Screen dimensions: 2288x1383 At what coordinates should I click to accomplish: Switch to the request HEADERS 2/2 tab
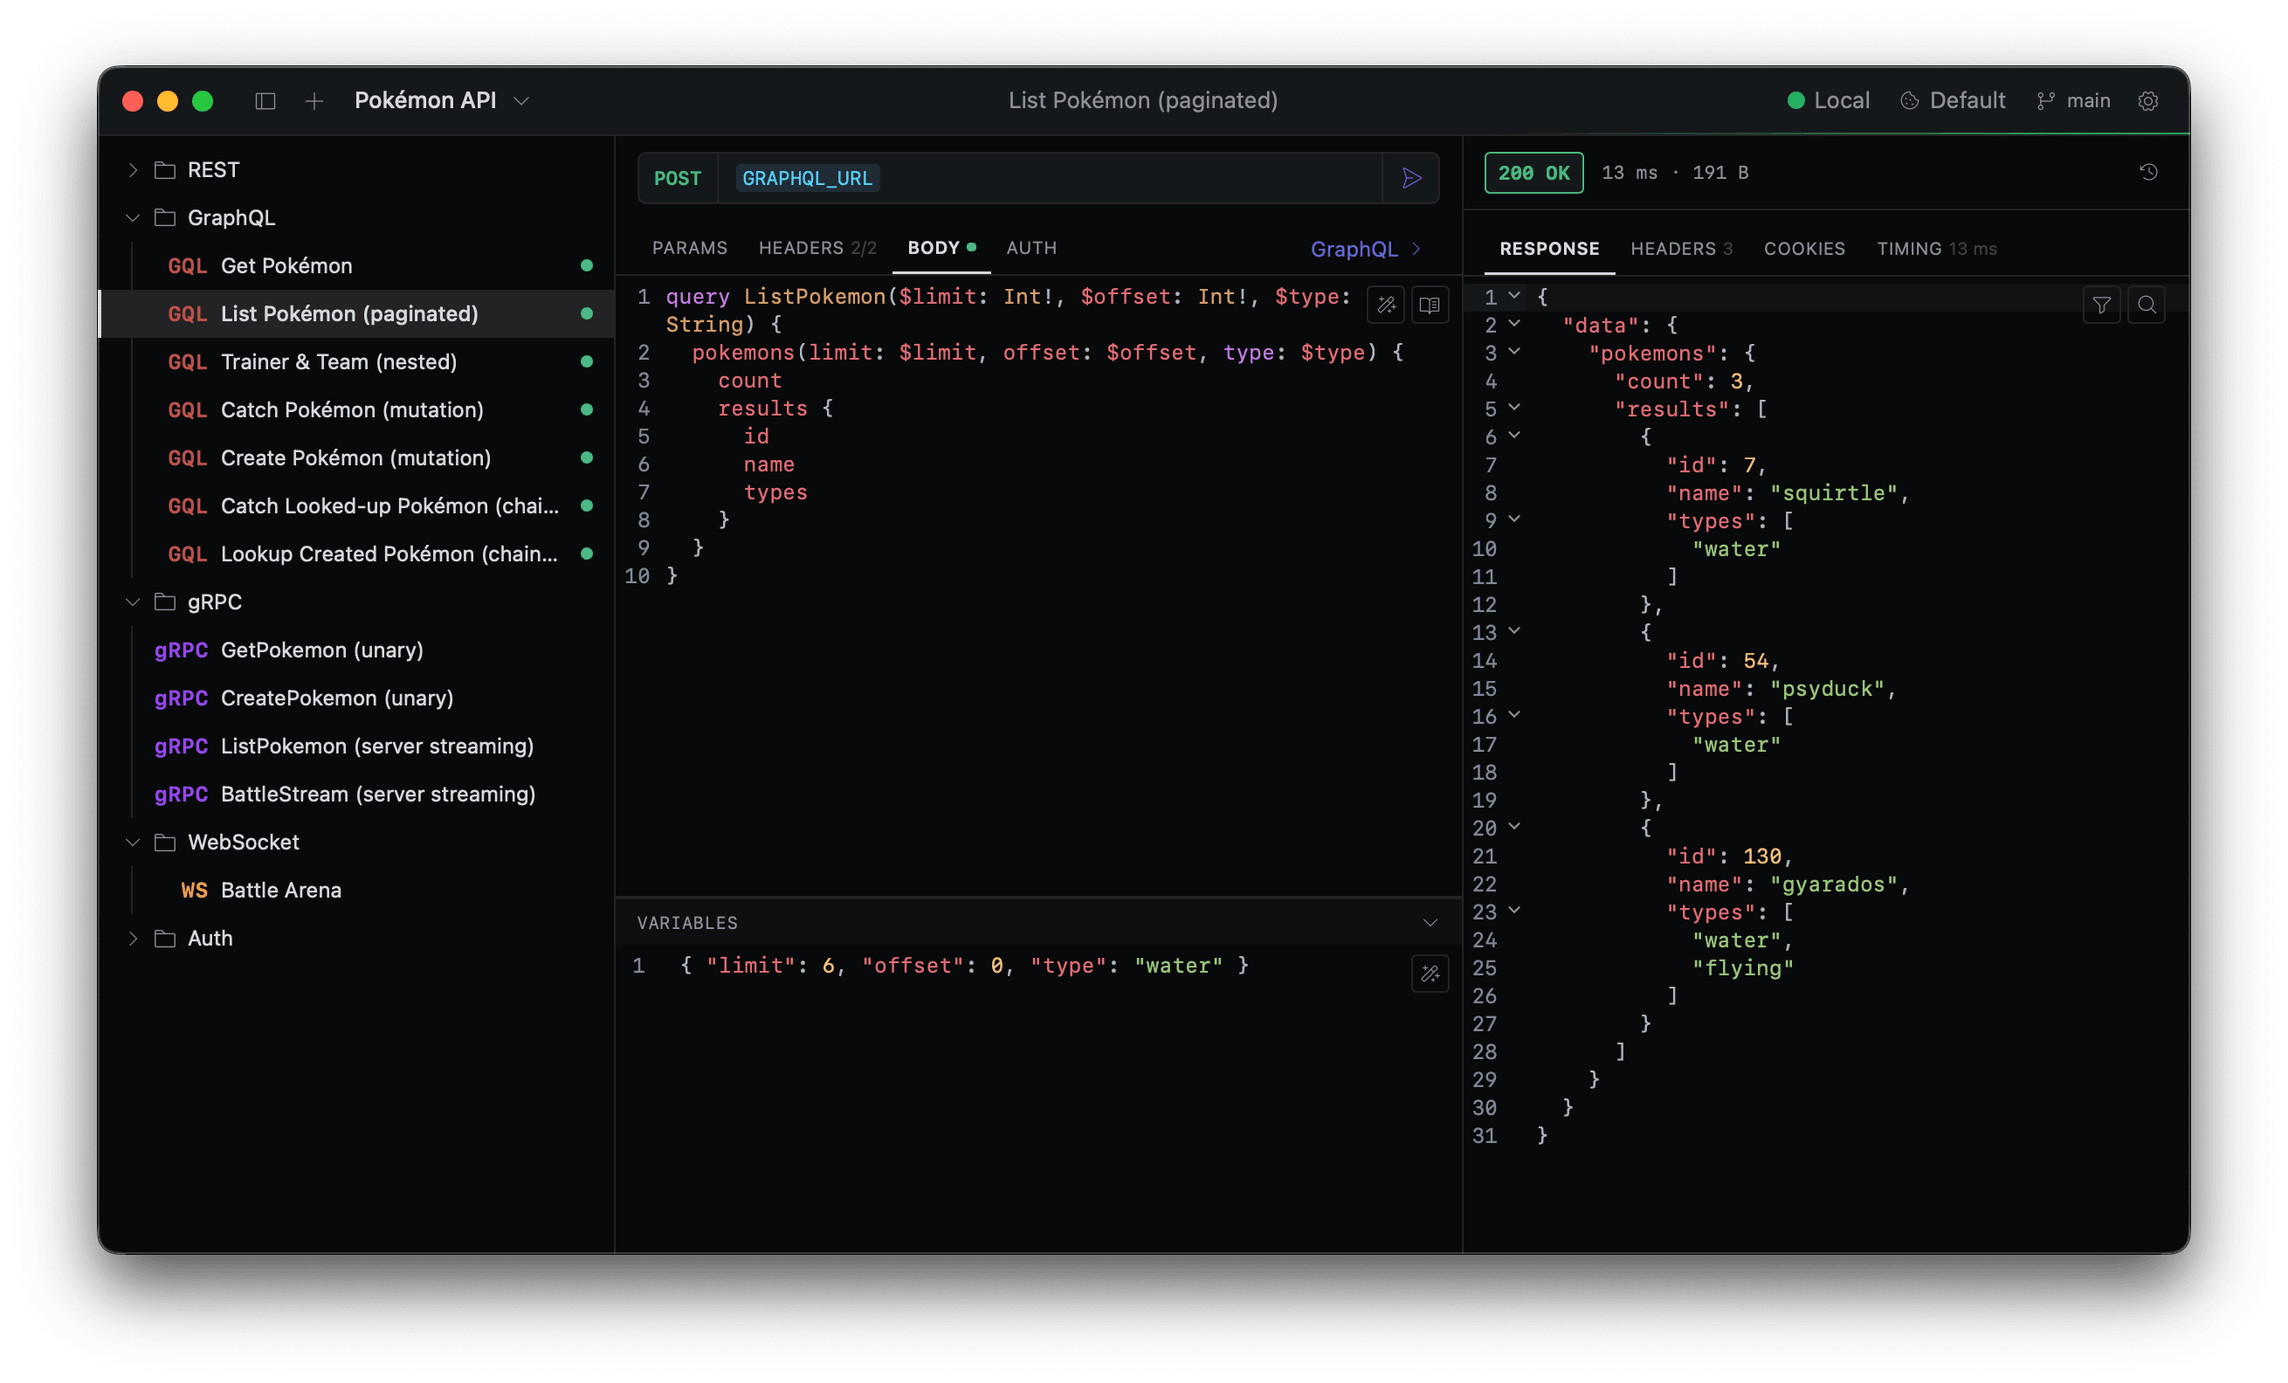[x=817, y=248]
